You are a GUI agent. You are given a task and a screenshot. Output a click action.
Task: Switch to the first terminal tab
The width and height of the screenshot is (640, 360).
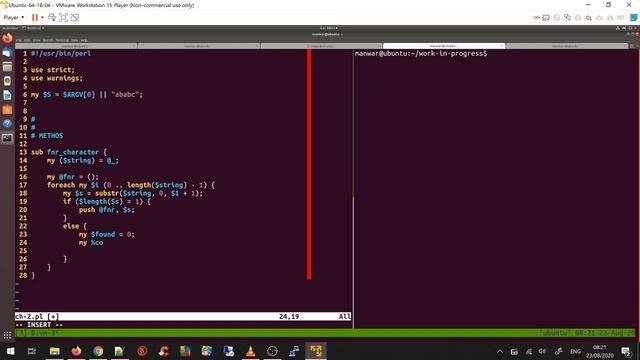[76, 46]
